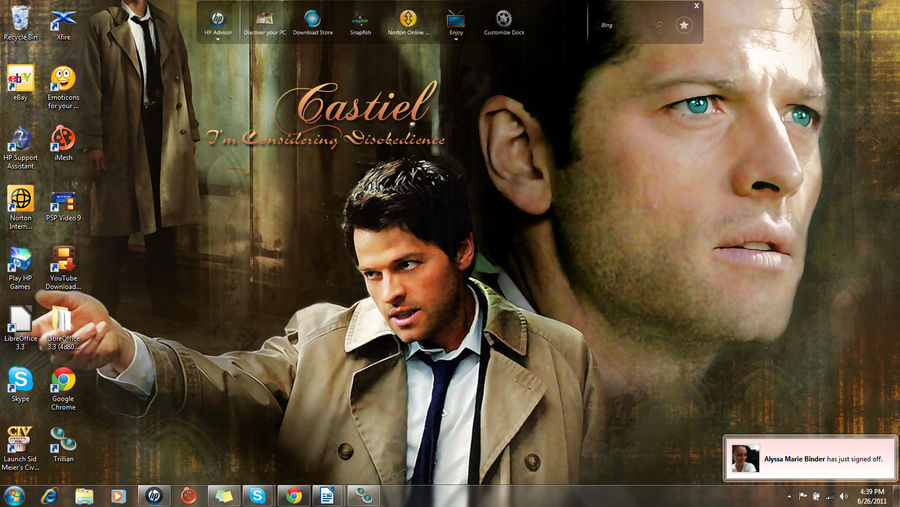This screenshot has width=900, height=507.
Task: Open Windows Explorer folder on taskbar
Action: coord(84,496)
